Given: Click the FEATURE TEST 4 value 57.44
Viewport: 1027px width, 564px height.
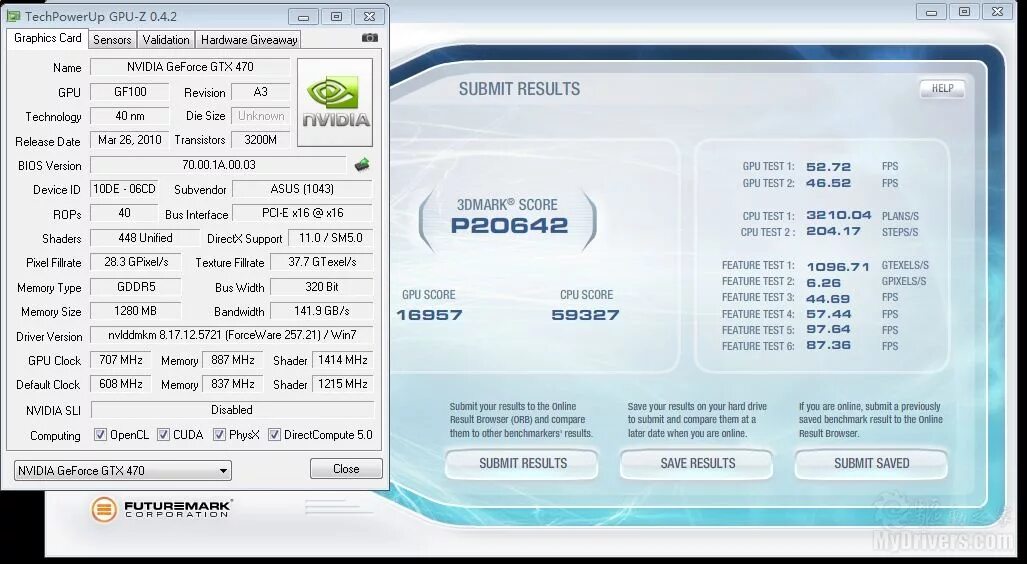Looking at the screenshot, I should click(x=829, y=314).
